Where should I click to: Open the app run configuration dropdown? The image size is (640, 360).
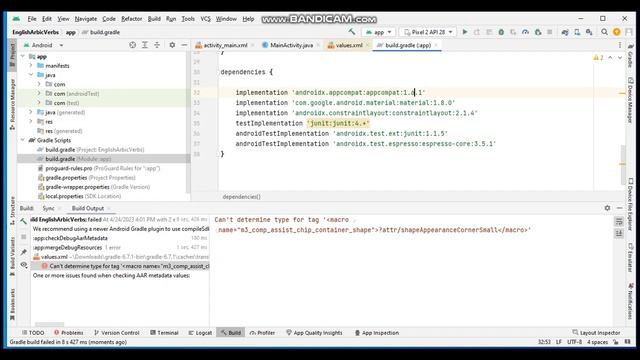pos(378,32)
